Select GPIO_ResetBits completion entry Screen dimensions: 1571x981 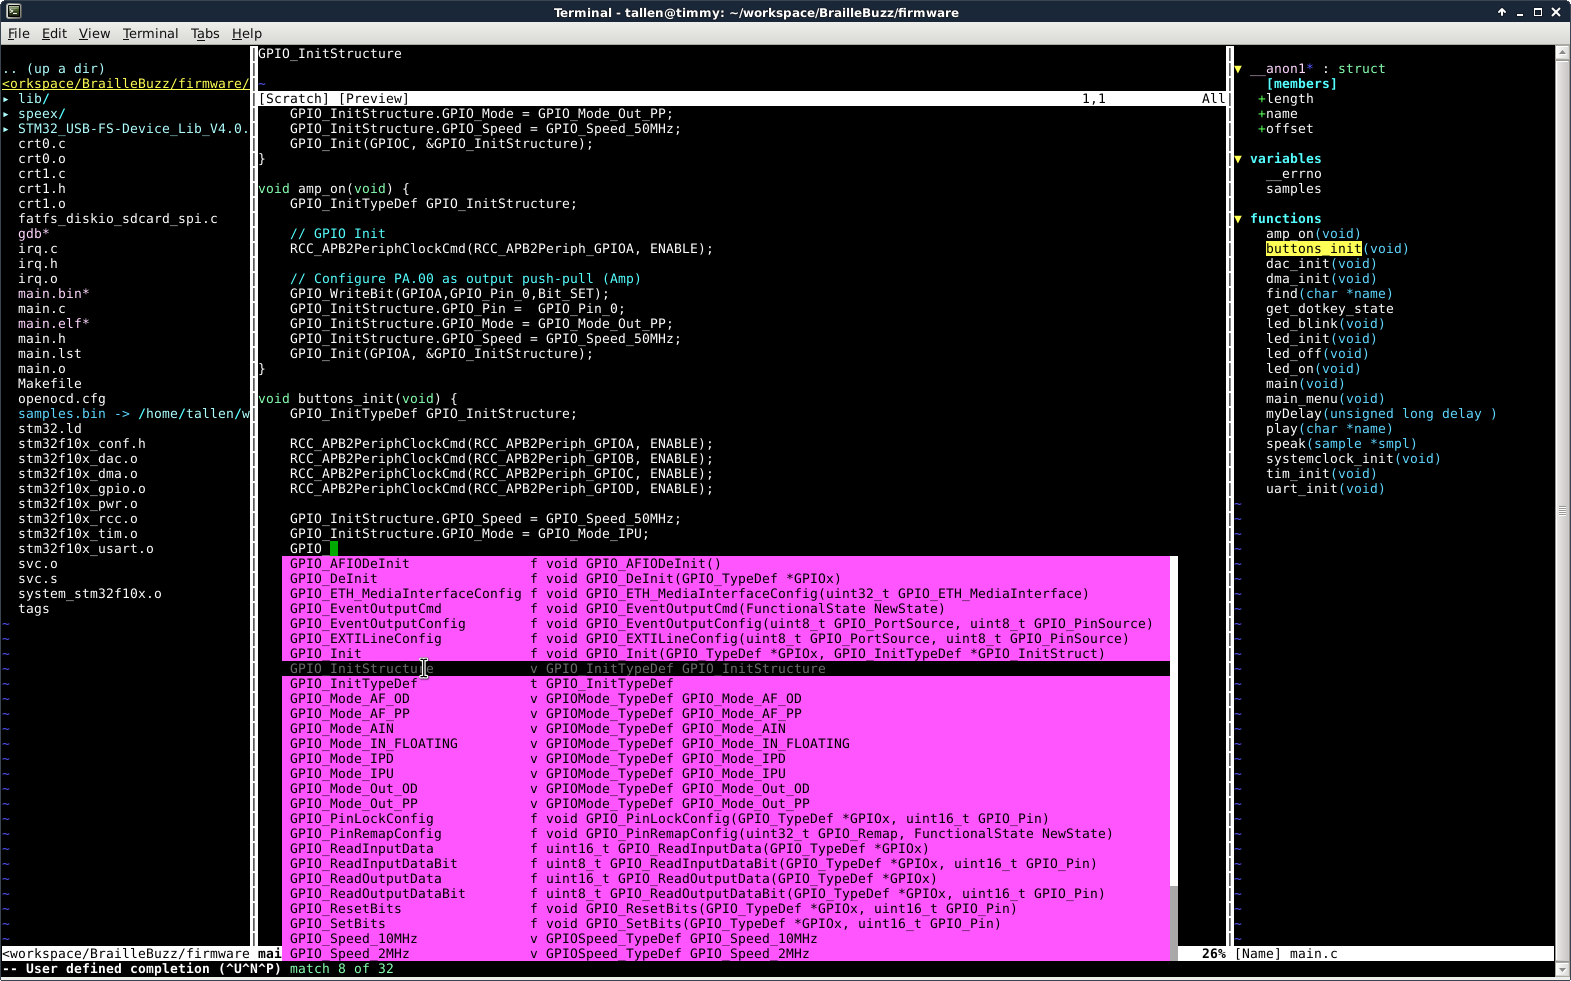point(726,909)
